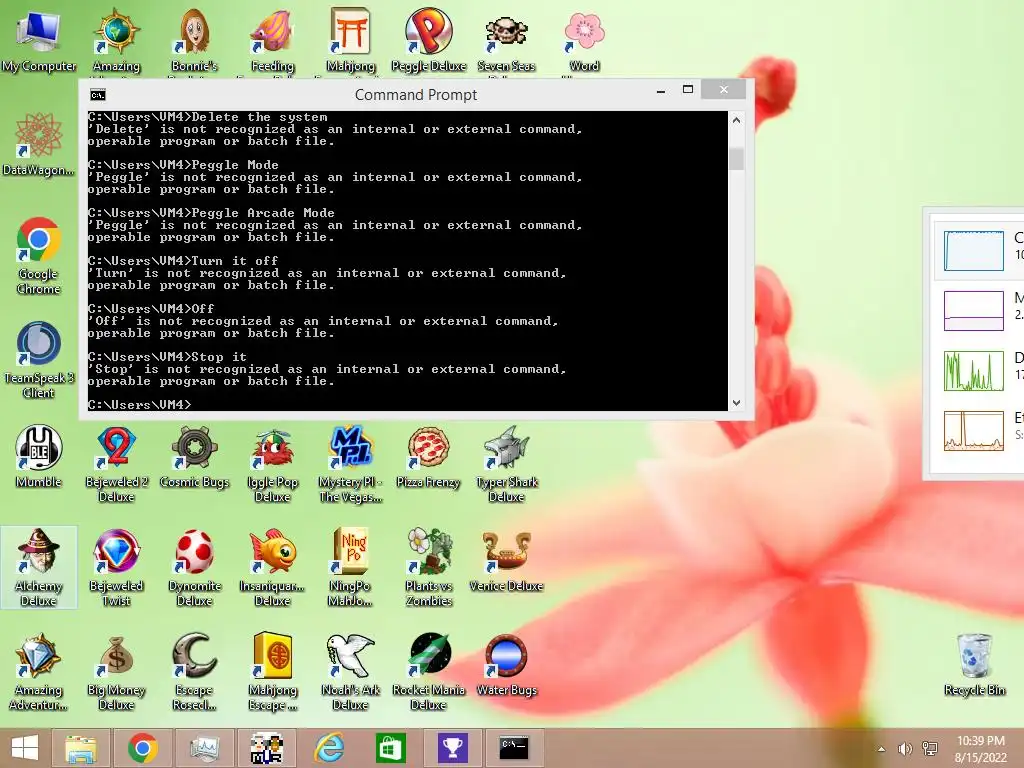The height and width of the screenshot is (768, 1024).
Task: Open volume speaker tray icon
Action: (905, 749)
